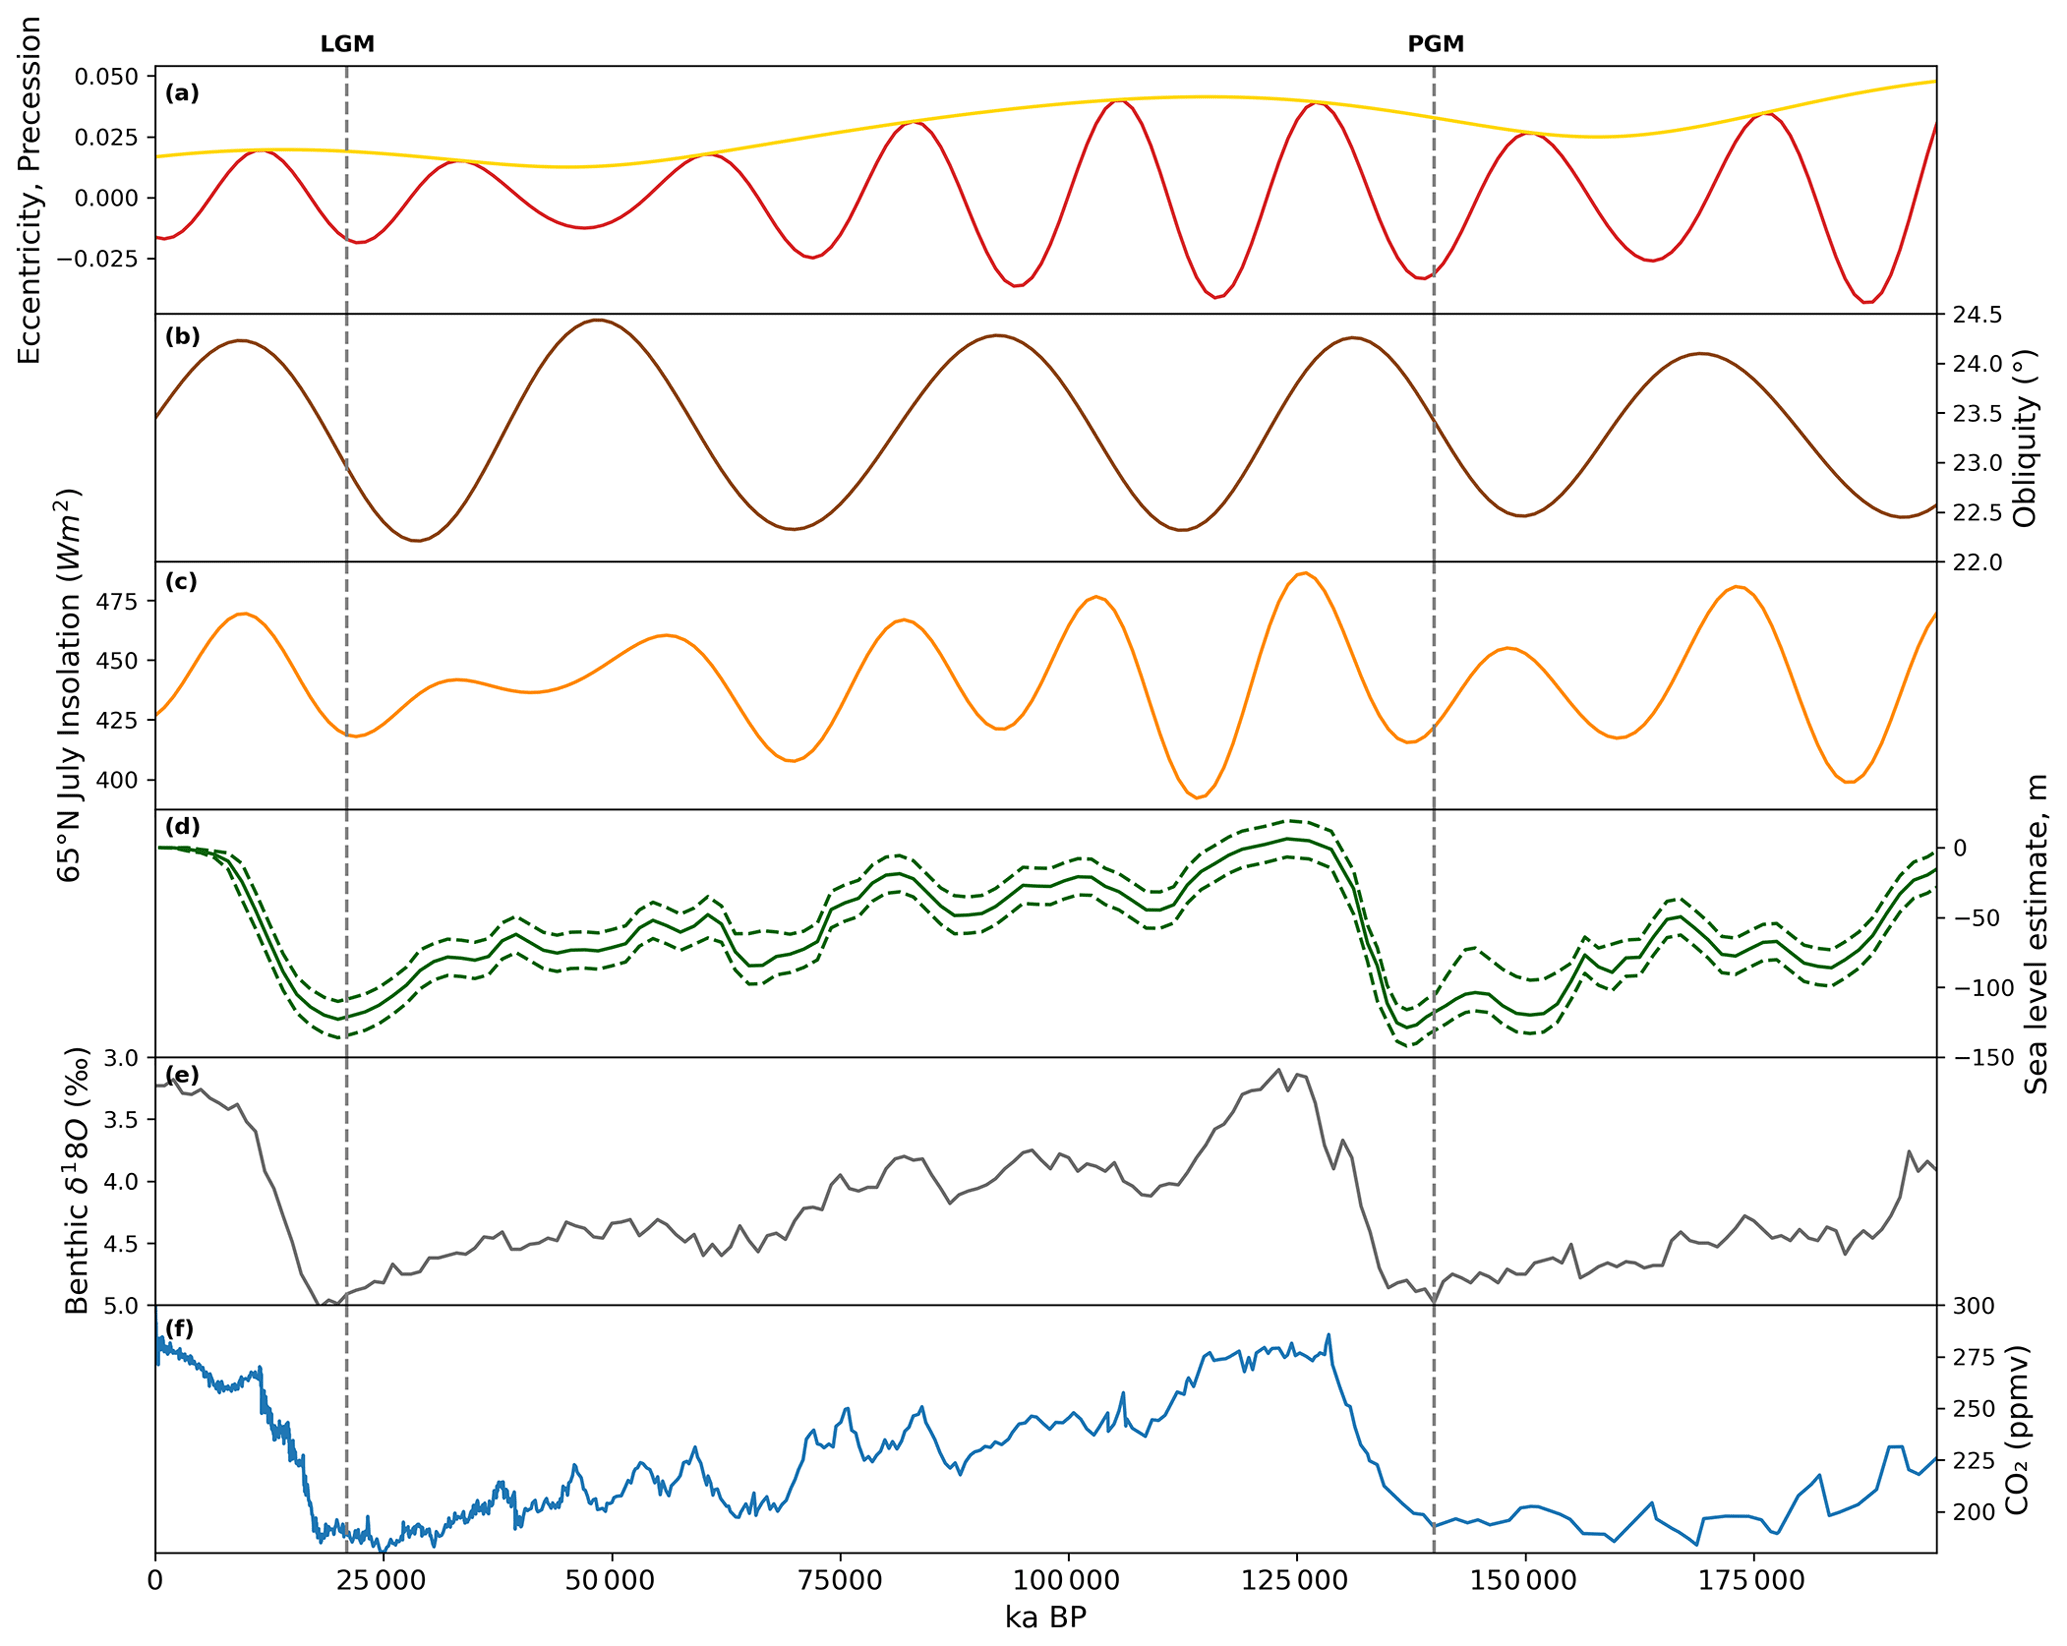
Task: Click panel label (f)
Action: (180, 1328)
